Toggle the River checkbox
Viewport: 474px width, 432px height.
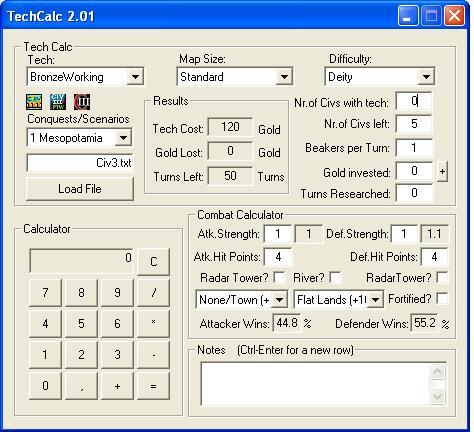tap(335, 277)
